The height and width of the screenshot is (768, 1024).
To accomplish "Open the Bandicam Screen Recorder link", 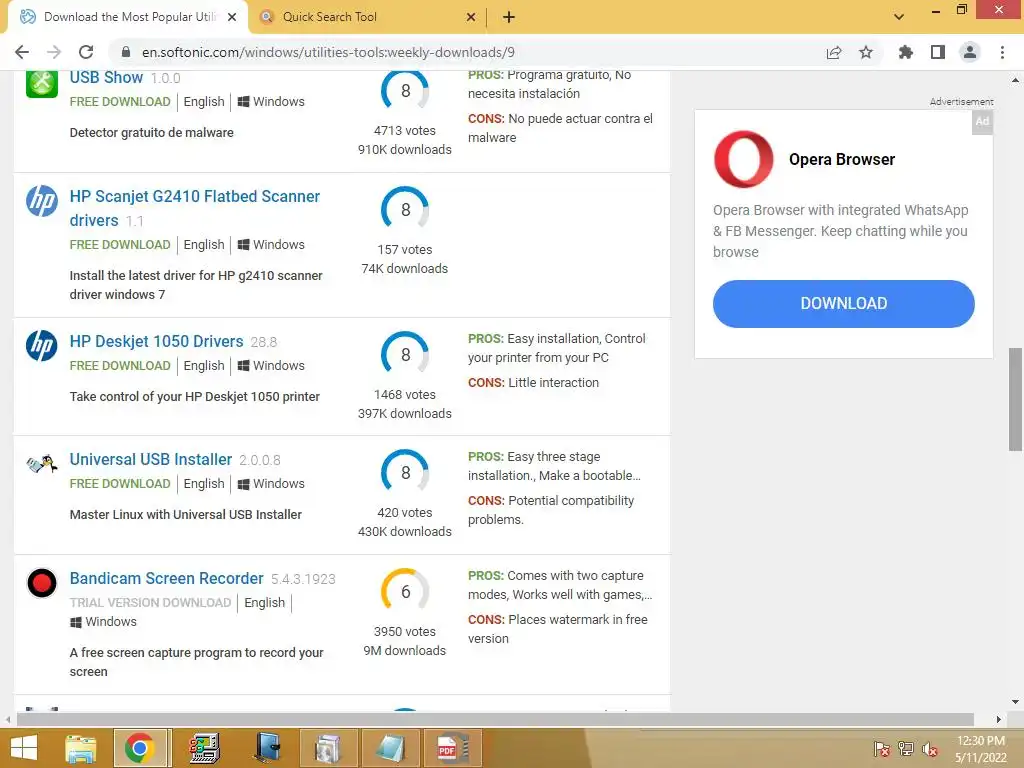I will 167,579.
